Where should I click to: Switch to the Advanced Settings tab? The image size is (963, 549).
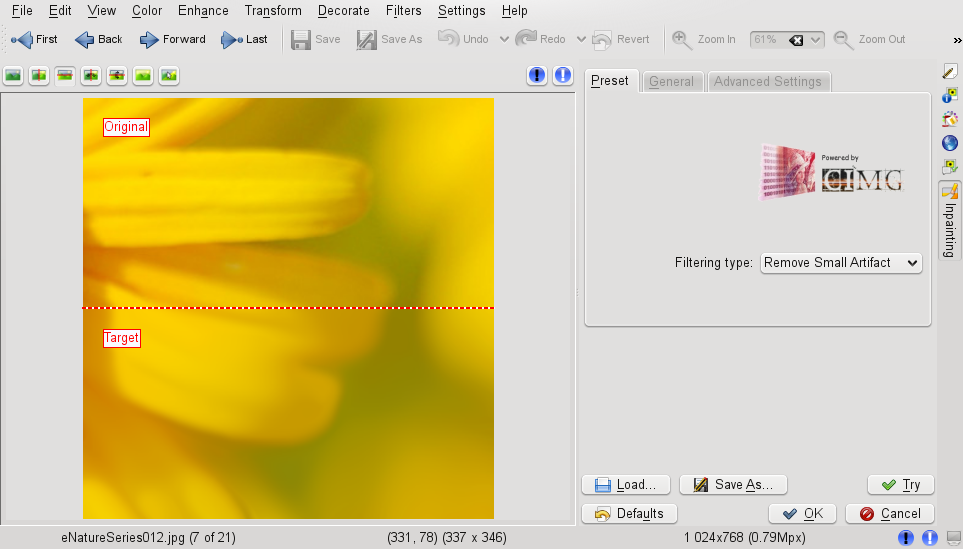tap(768, 82)
